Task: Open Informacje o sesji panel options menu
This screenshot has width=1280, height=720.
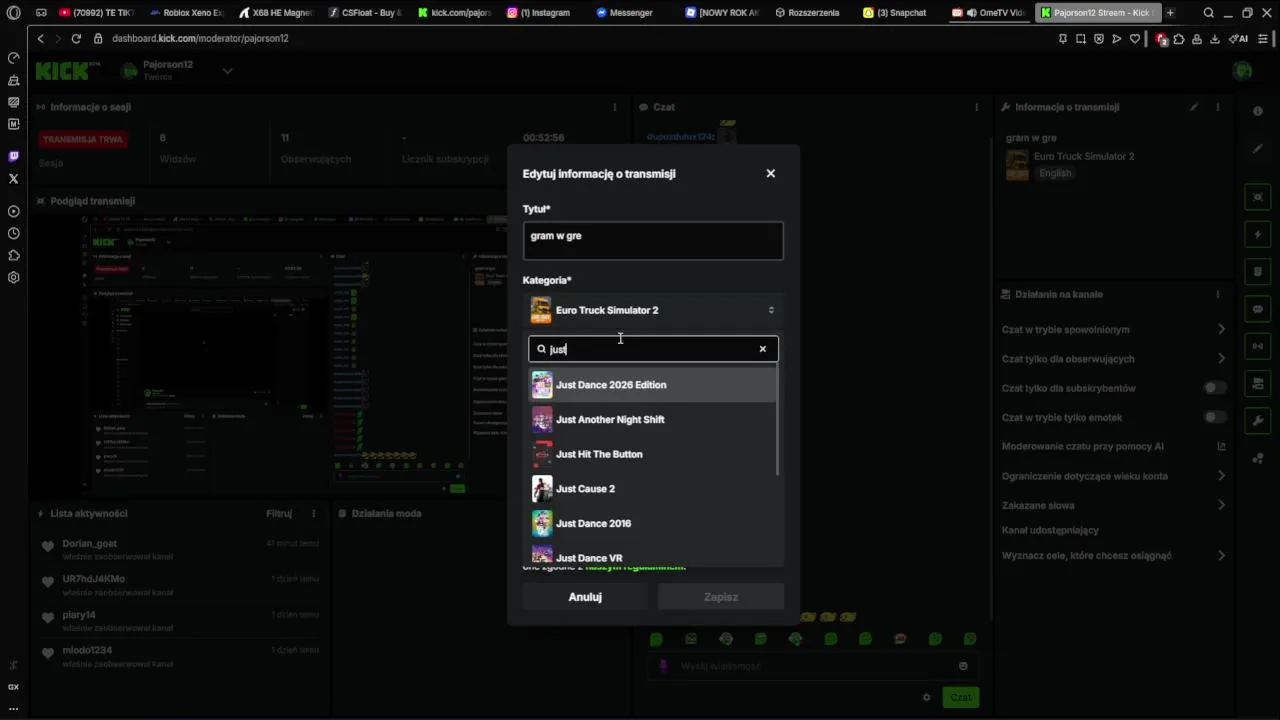Action: pos(614,107)
